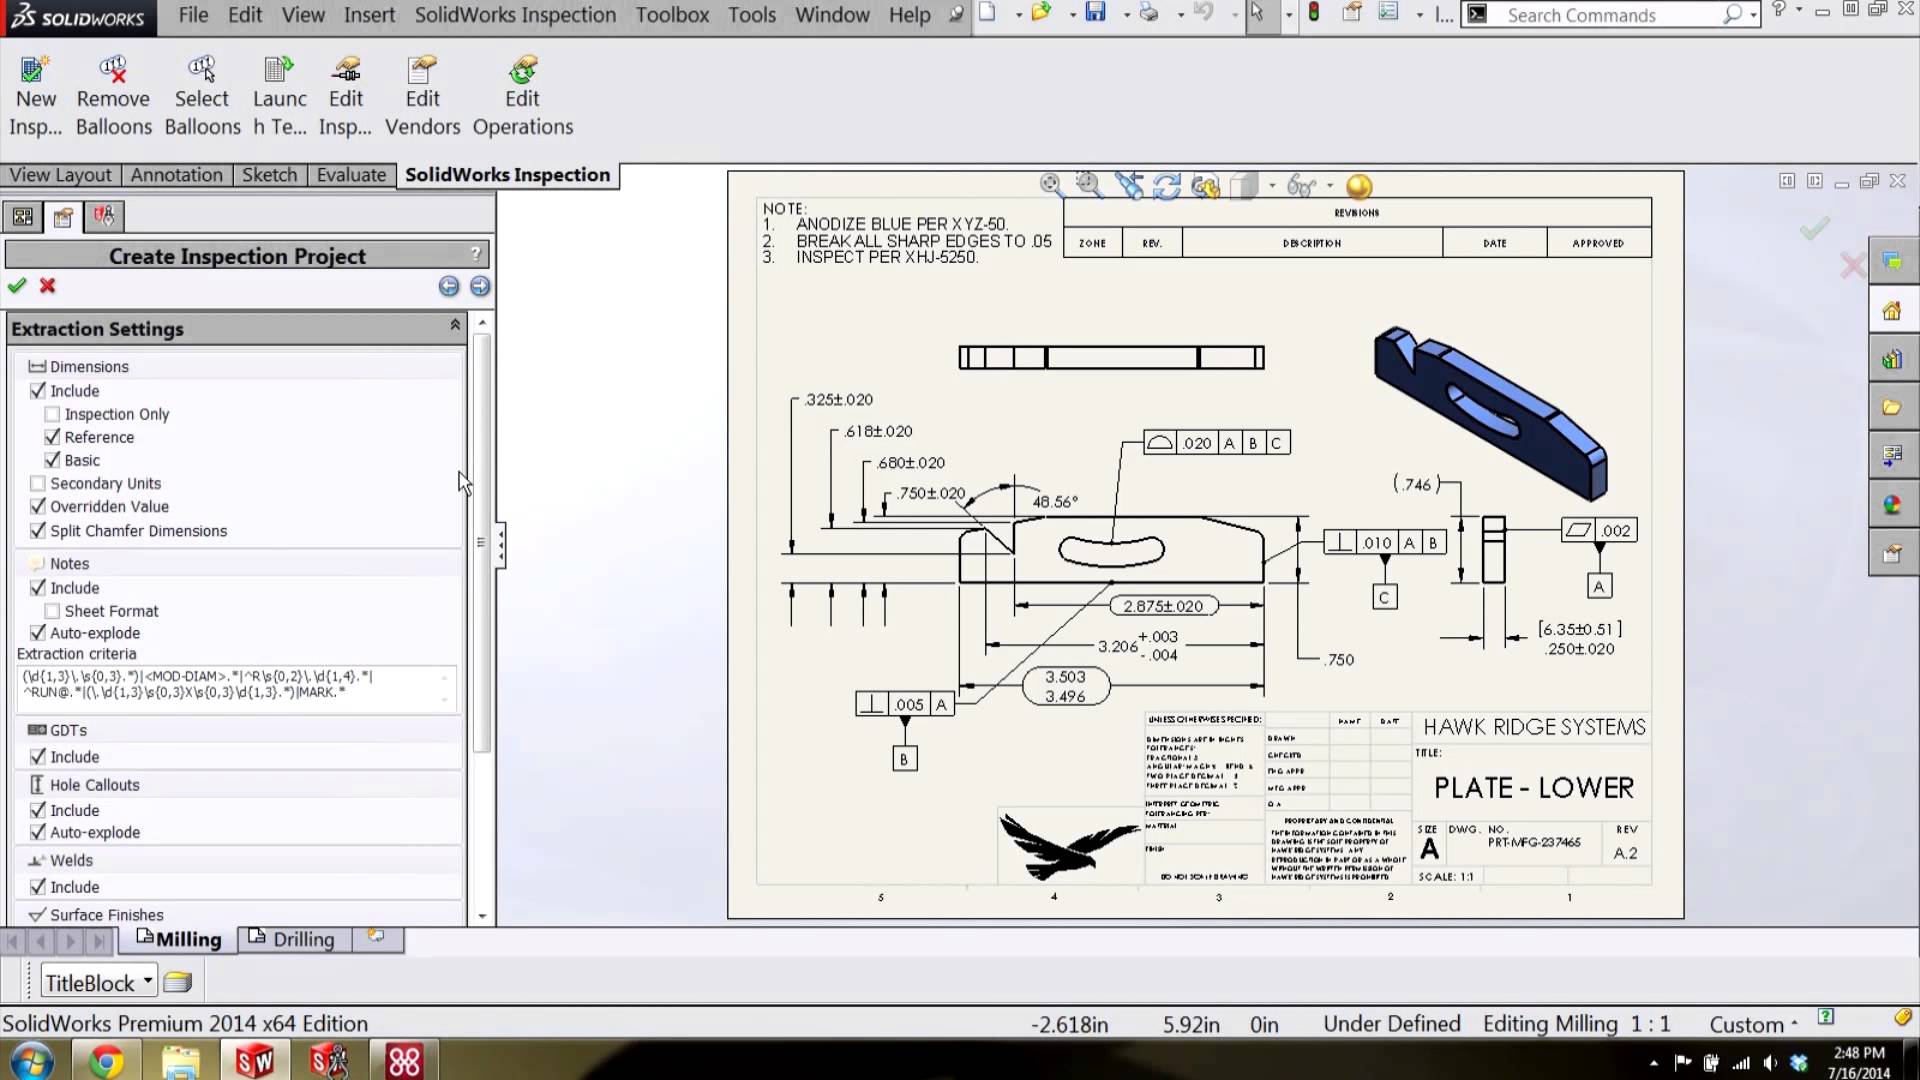Viewport: 1920px width, 1080px height.
Task: Select the Edit Vendors tool
Action: (422, 90)
